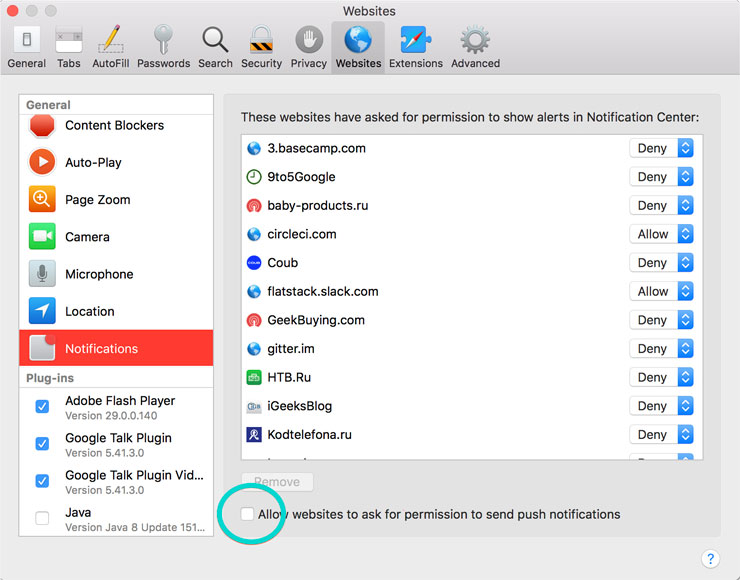Toggle the Adobe Flash Player plug-in checkbox
This screenshot has height=580, width=740.
42,406
